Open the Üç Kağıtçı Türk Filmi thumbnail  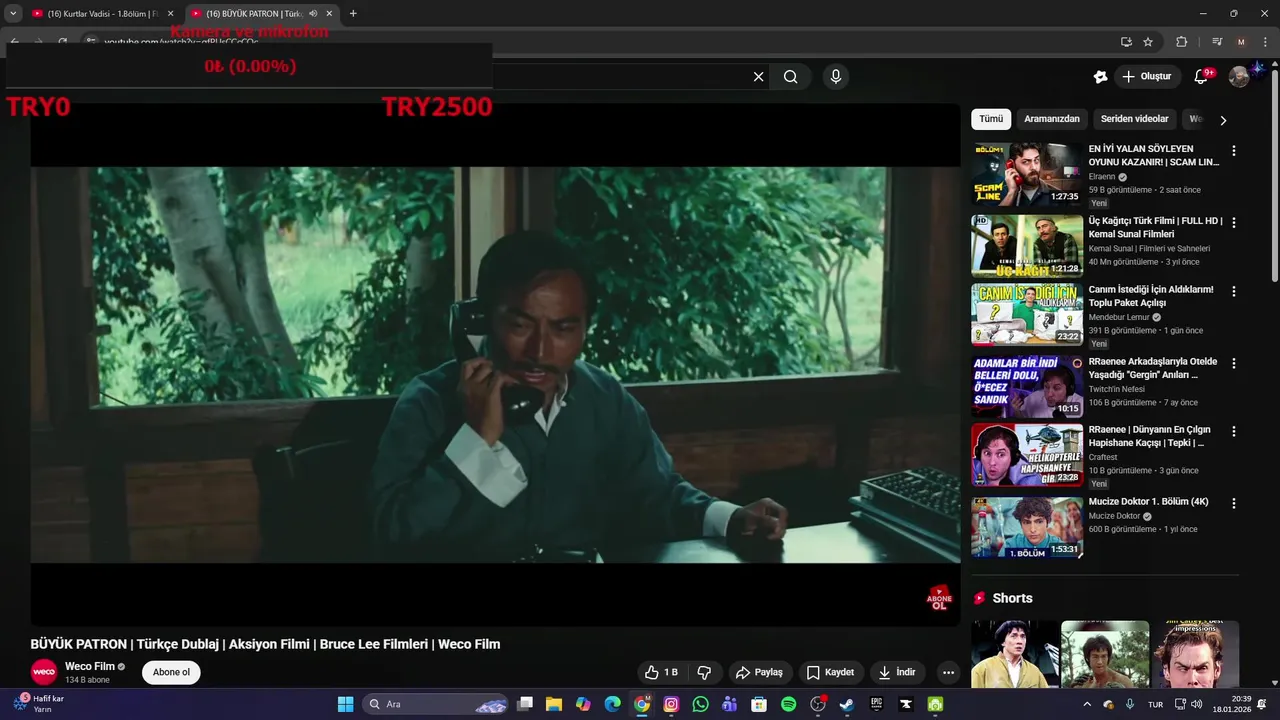pyautogui.click(x=1027, y=246)
